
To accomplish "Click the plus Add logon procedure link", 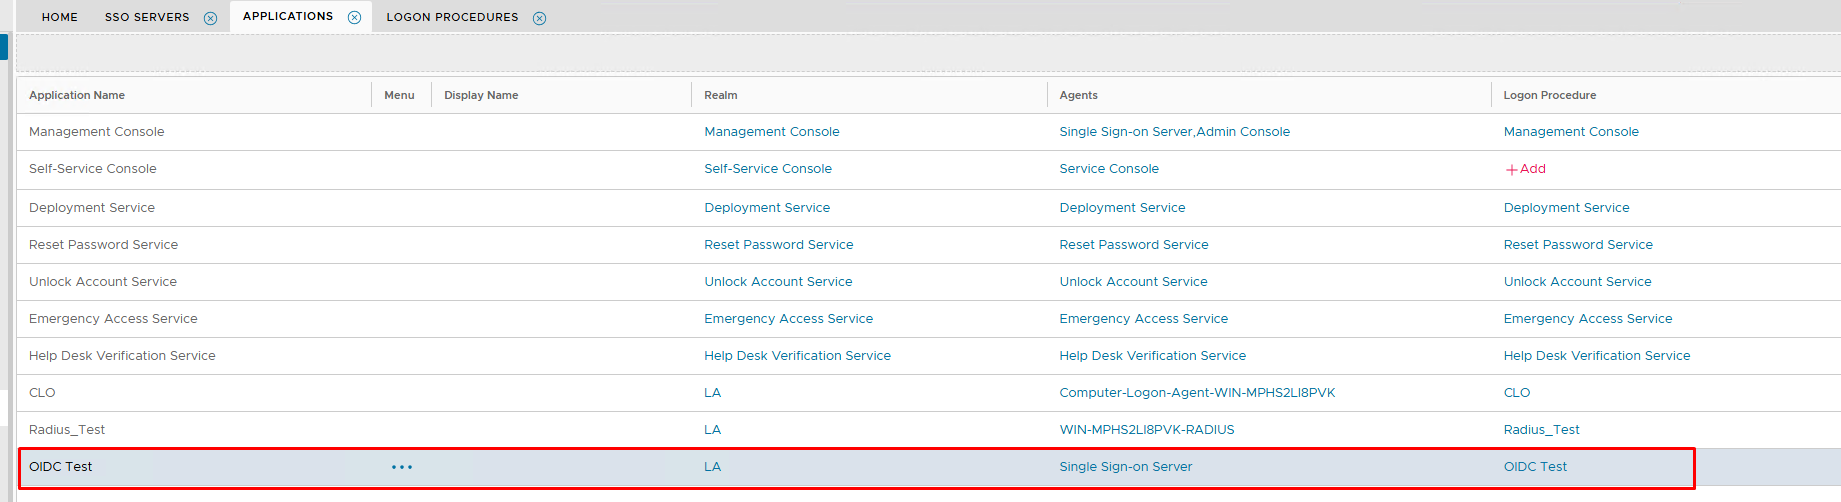I will click(1525, 169).
